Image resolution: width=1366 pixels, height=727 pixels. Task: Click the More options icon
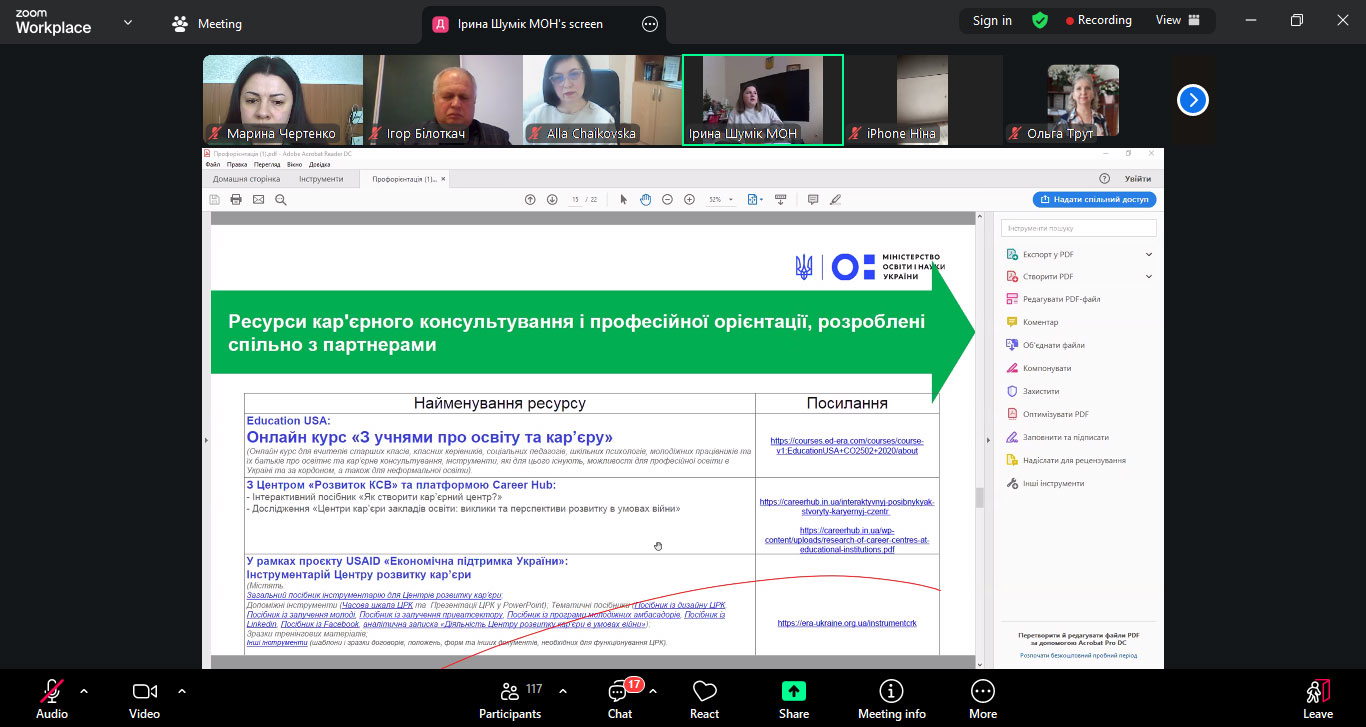[982, 692]
